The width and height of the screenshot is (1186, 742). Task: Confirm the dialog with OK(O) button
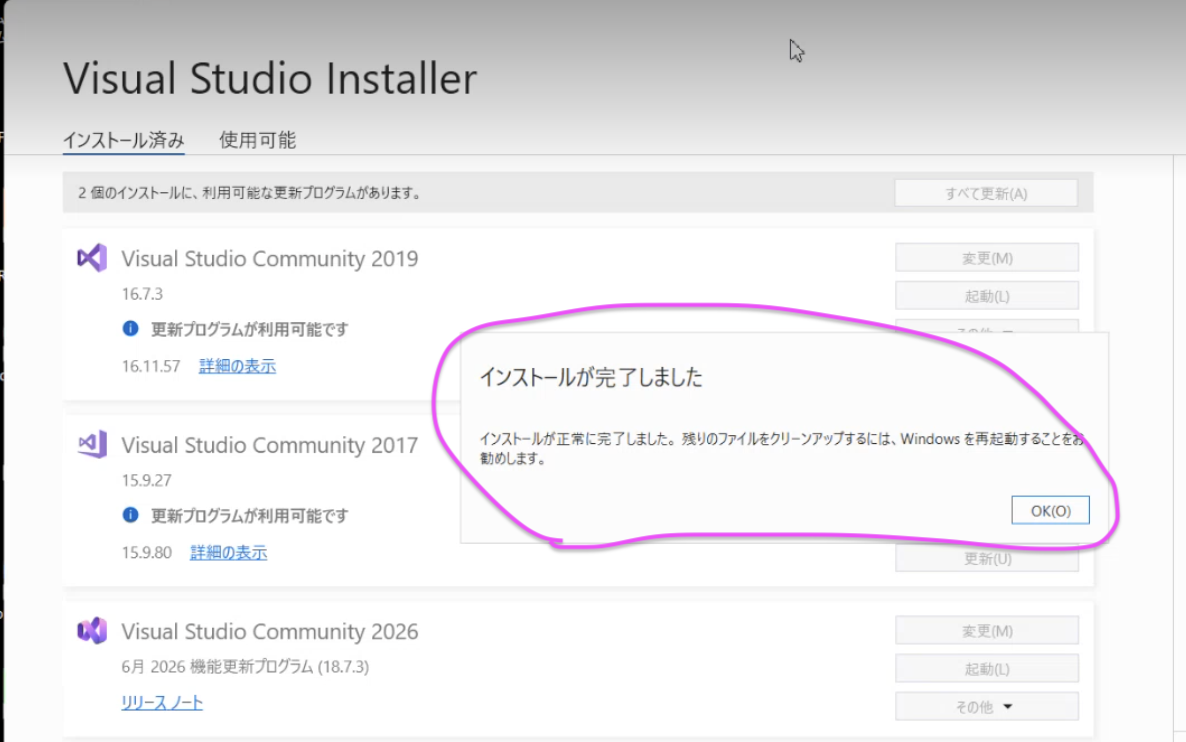(1051, 511)
